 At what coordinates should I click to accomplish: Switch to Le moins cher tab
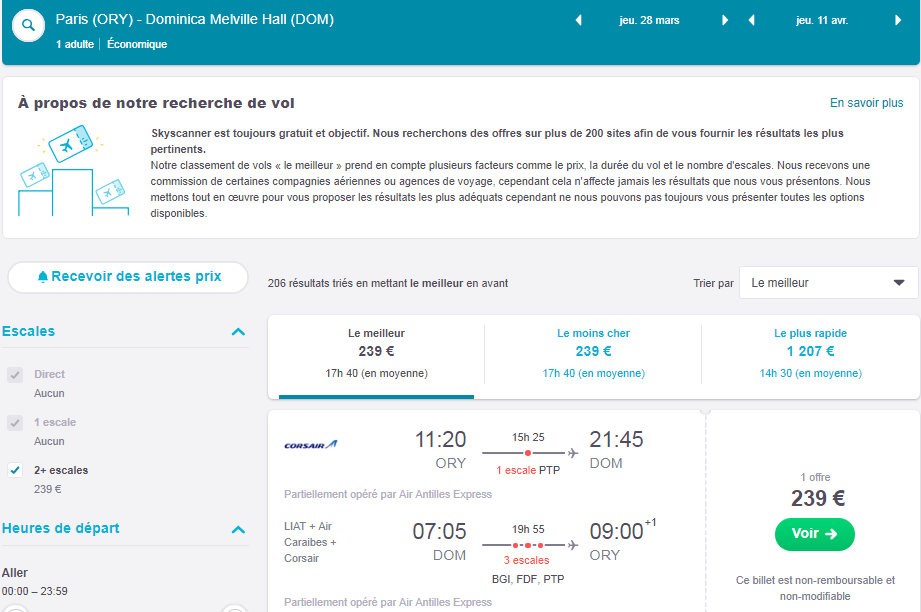[x=593, y=354]
